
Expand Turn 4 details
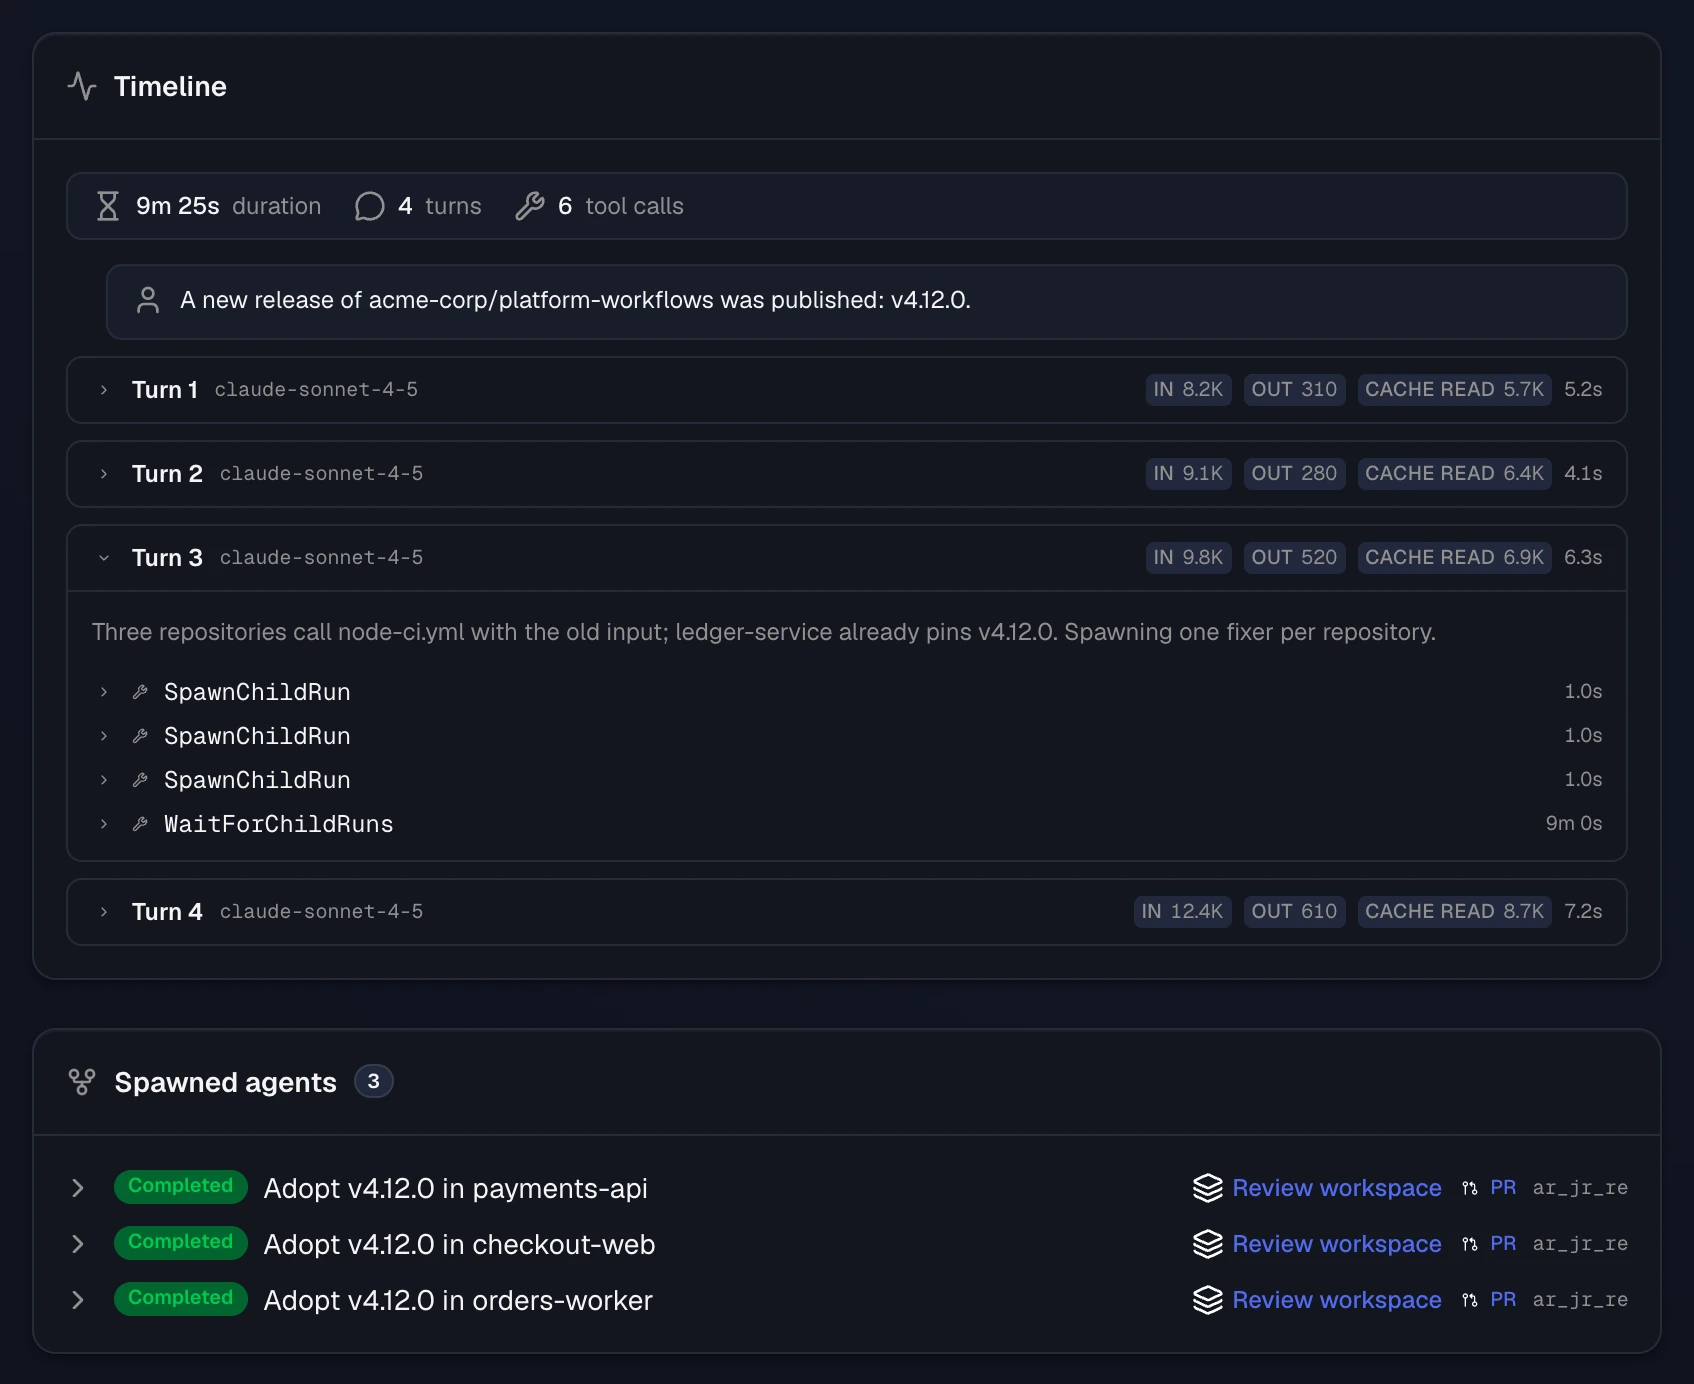(104, 912)
